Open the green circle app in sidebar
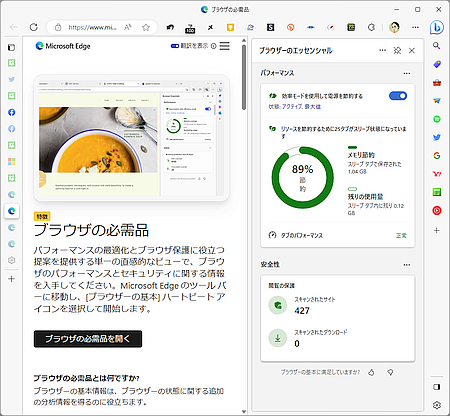 [437, 119]
